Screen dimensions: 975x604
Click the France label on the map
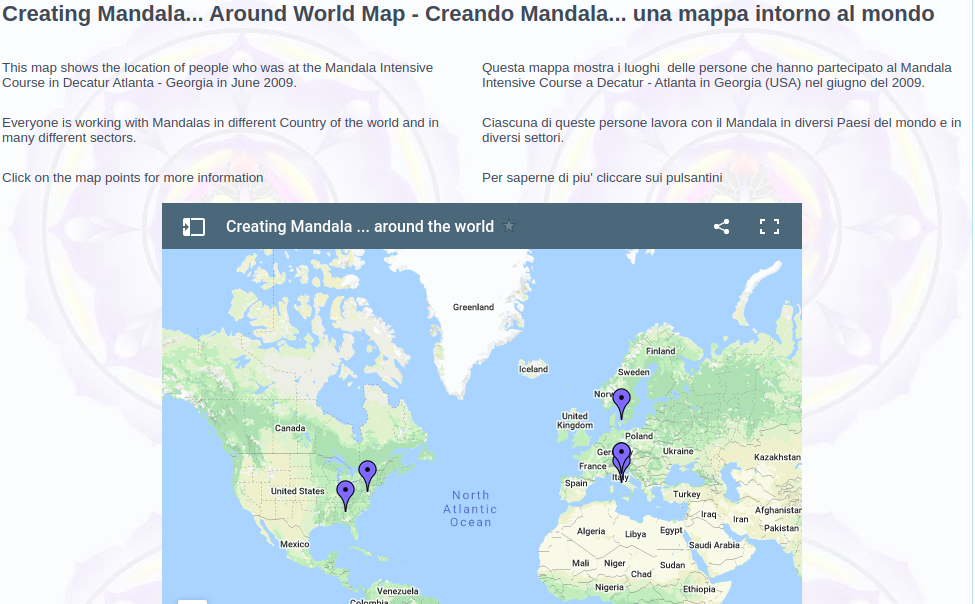tap(593, 466)
